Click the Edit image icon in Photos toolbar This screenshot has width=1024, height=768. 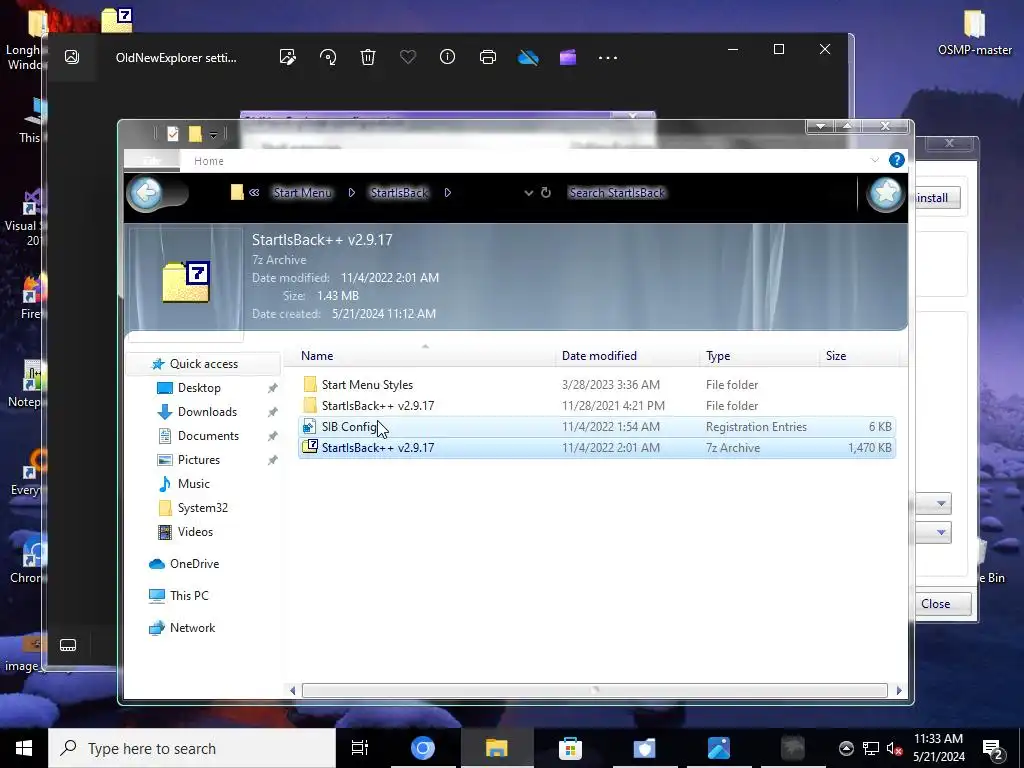[287, 57]
